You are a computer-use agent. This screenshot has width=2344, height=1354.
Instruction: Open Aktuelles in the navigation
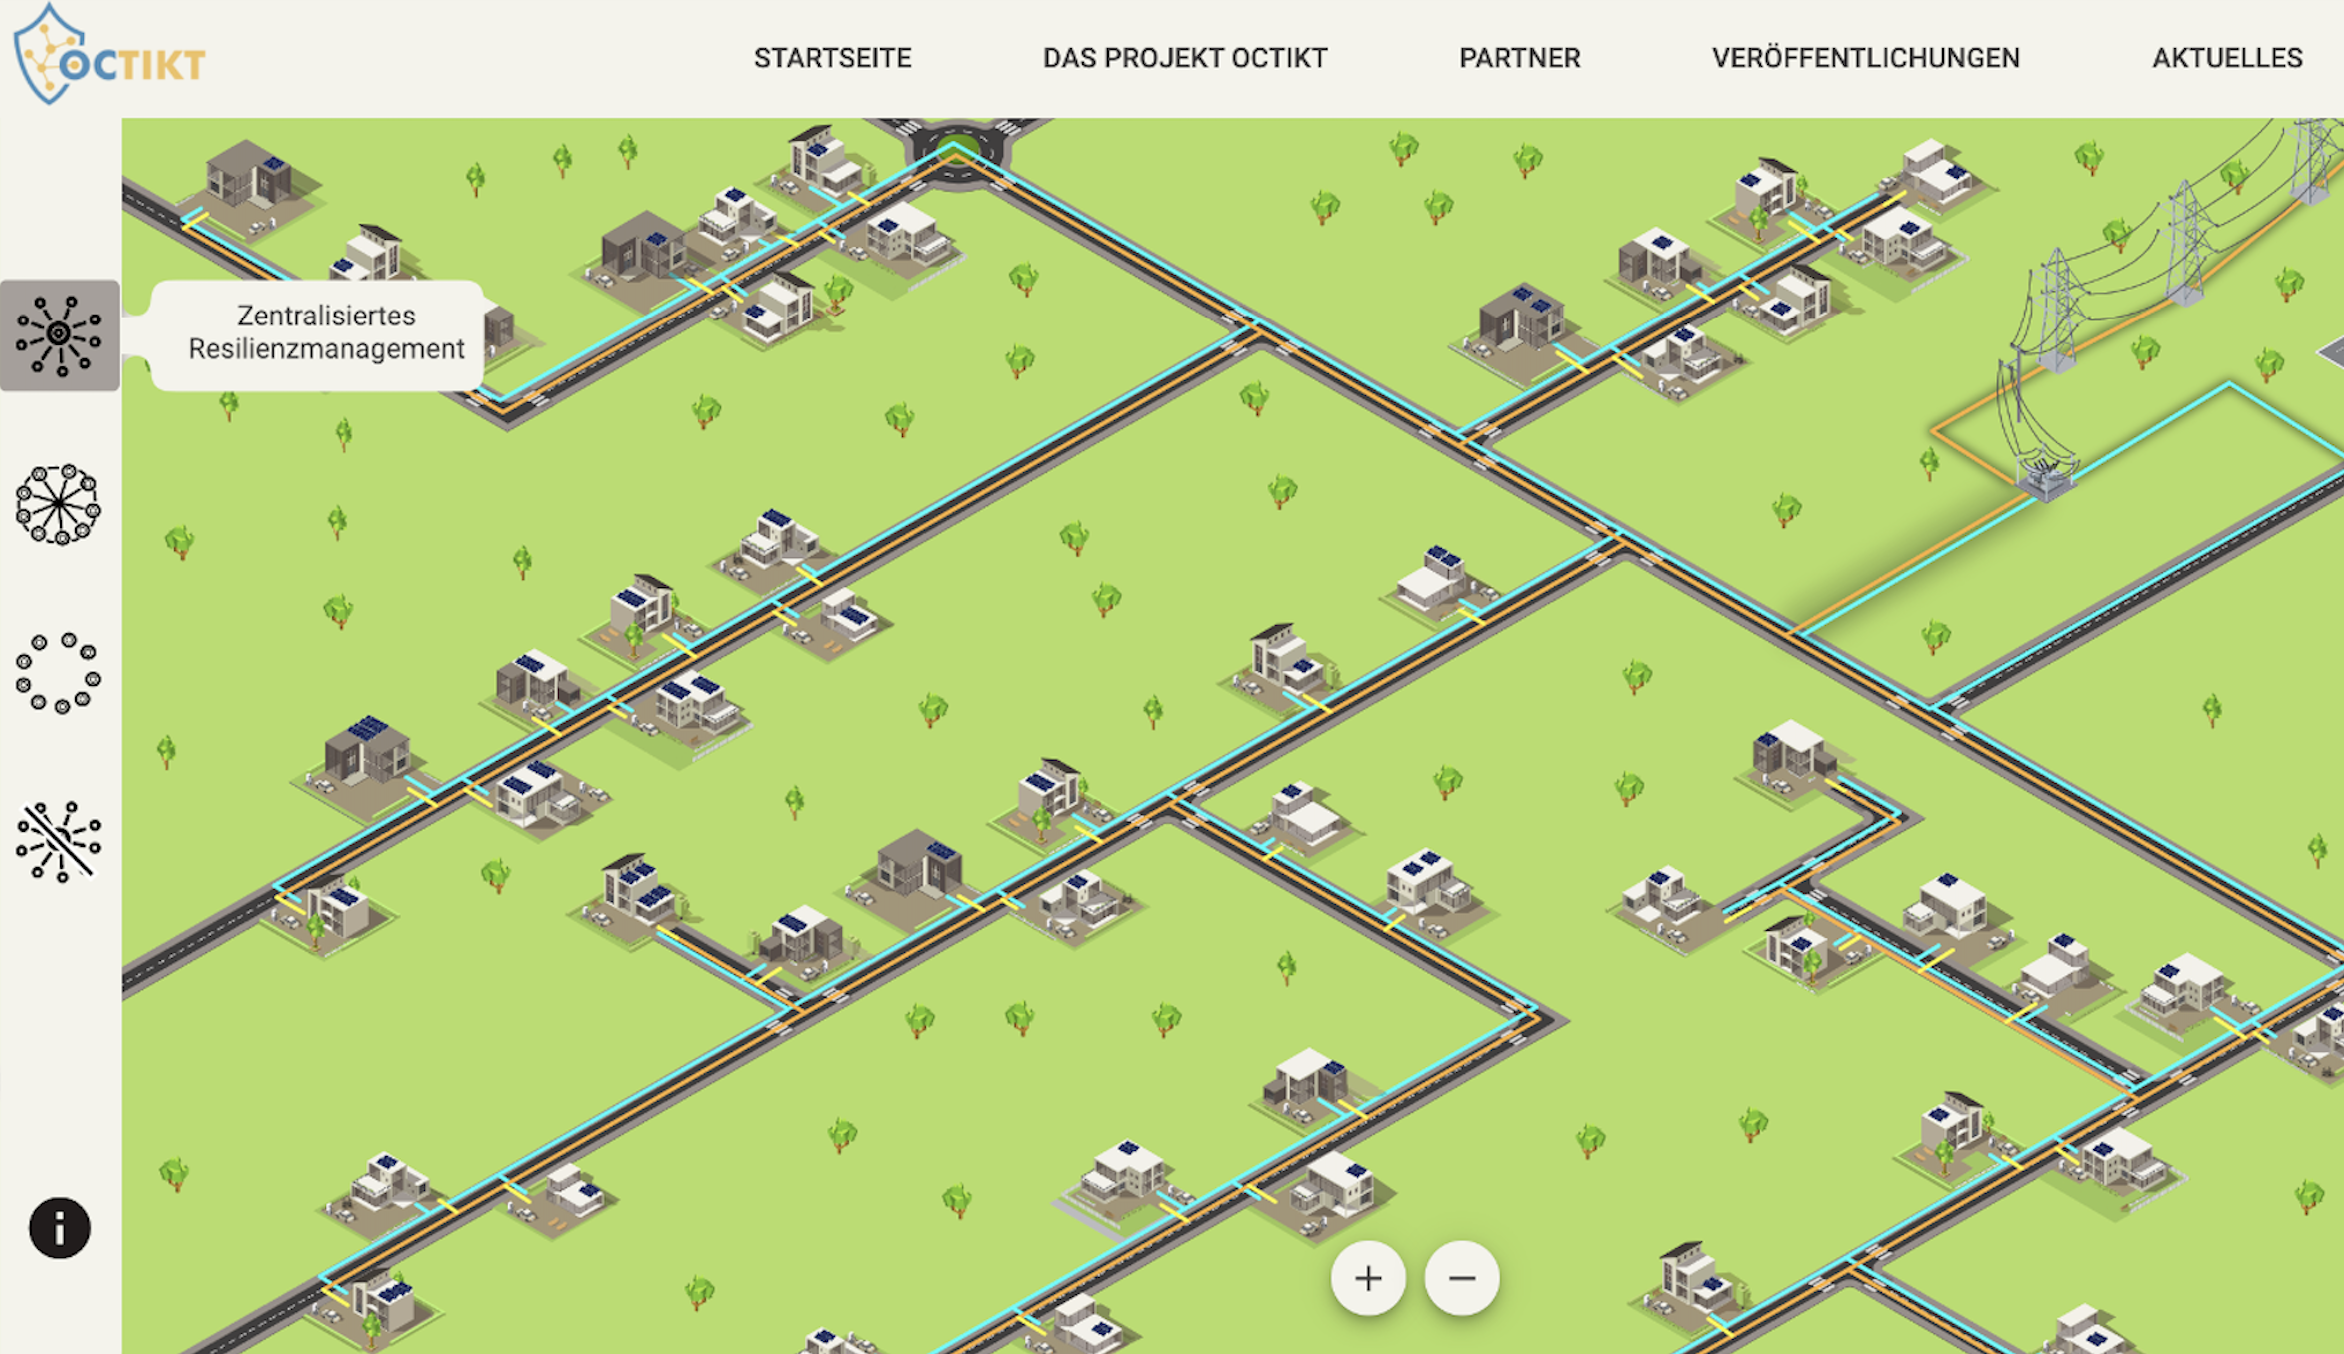[2226, 58]
